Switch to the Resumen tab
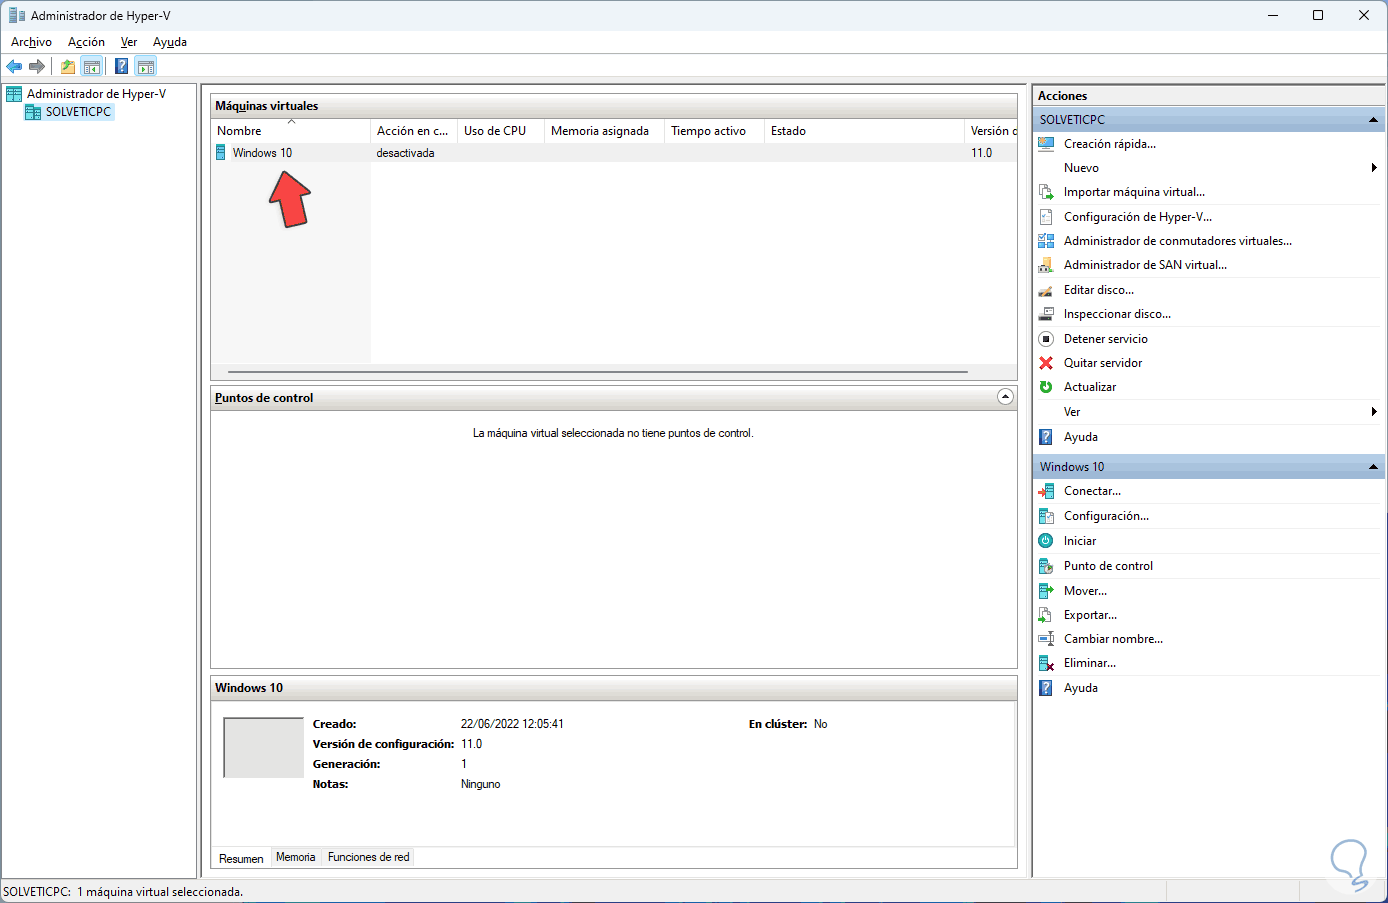Viewport: 1388px width, 903px height. (241, 858)
